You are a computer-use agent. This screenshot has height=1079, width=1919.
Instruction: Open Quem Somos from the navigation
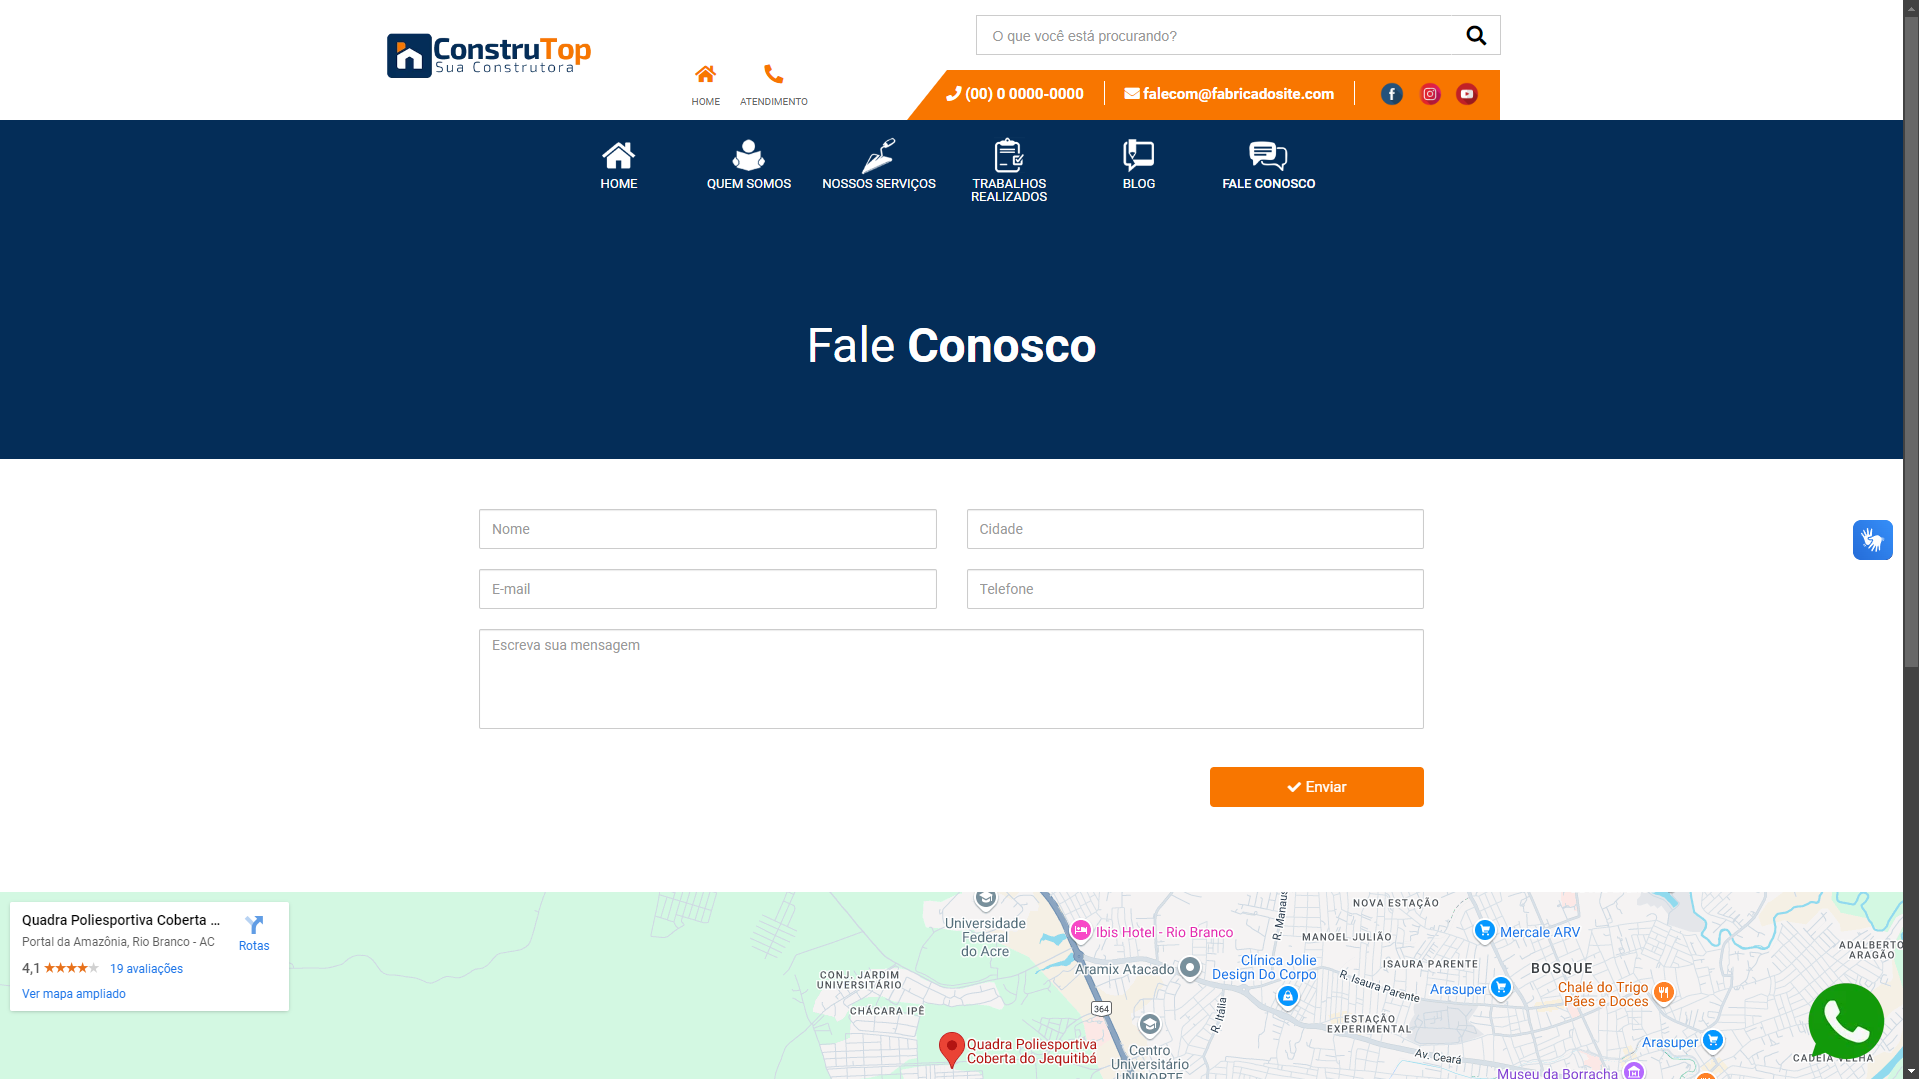pos(748,166)
